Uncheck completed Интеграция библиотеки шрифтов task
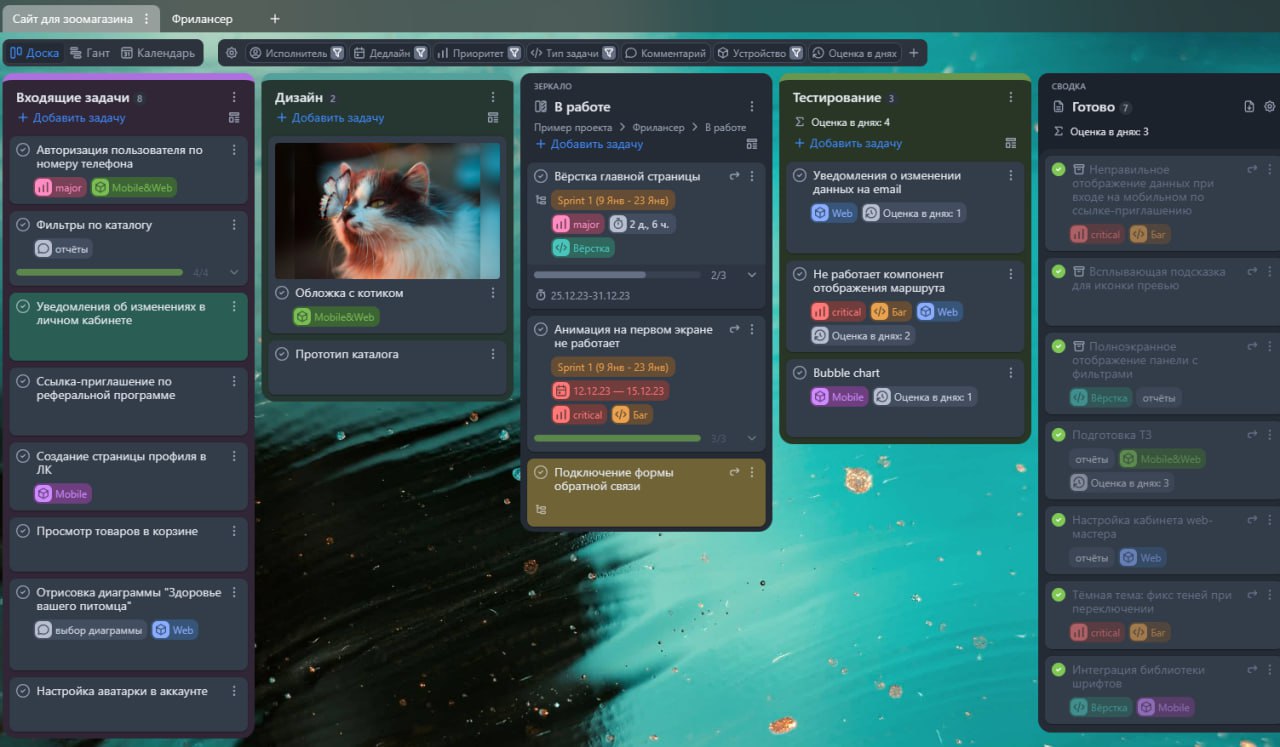Screen dimensions: 1280x747 click(x=1059, y=670)
